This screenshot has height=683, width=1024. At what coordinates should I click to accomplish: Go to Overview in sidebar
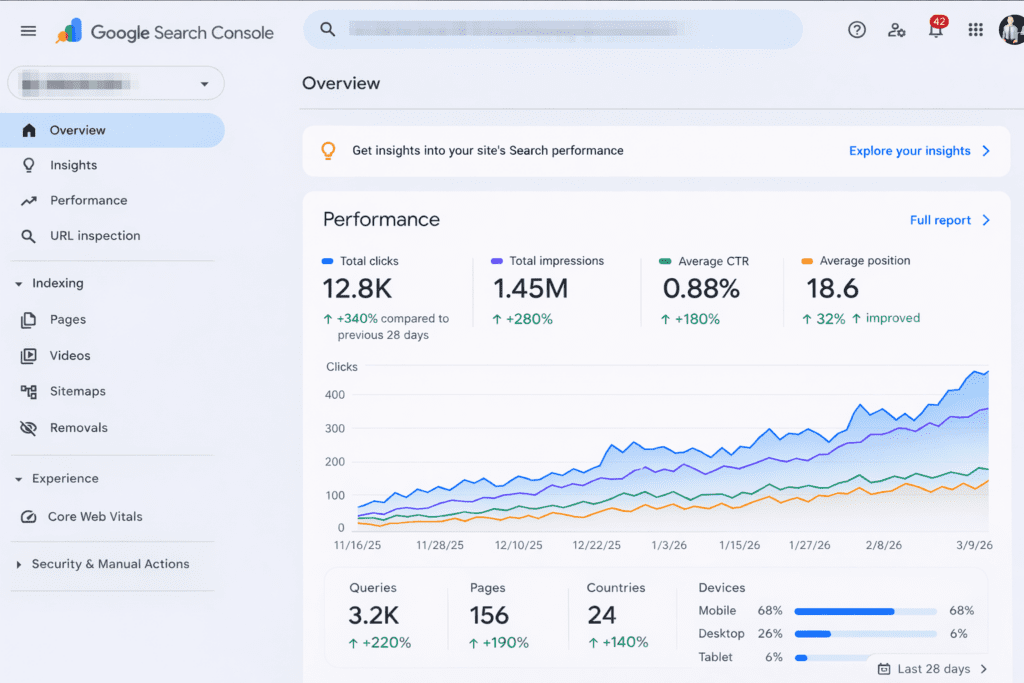(112, 130)
